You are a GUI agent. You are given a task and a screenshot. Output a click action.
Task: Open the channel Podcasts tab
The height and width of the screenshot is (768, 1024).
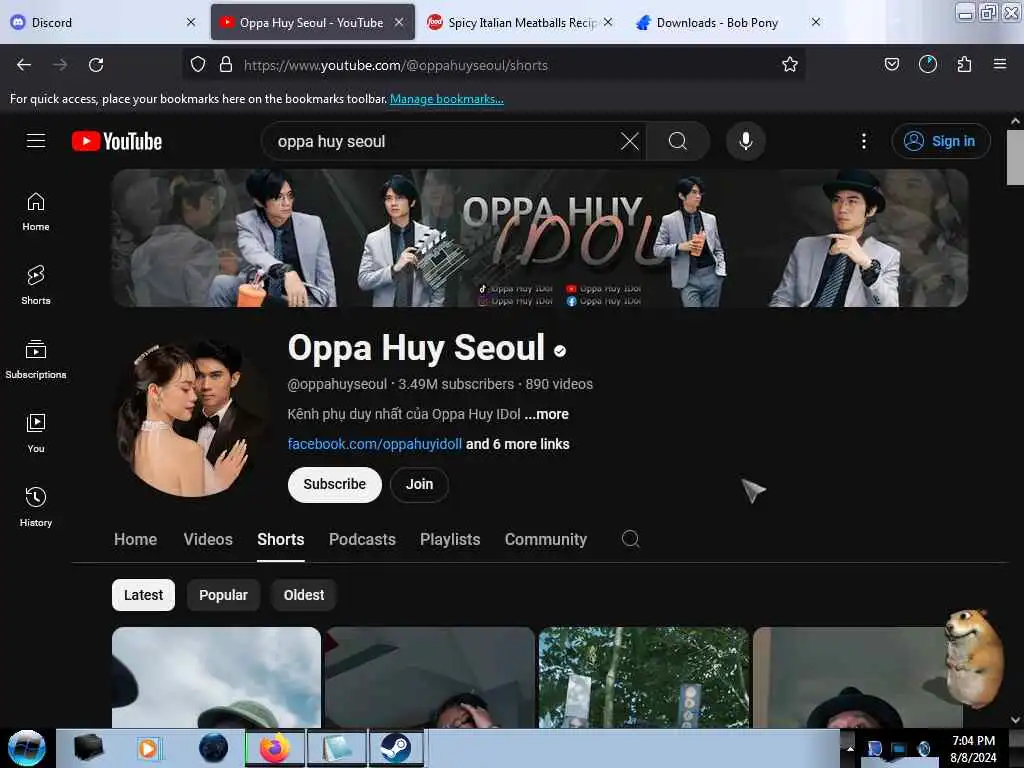(x=362, y=539)
